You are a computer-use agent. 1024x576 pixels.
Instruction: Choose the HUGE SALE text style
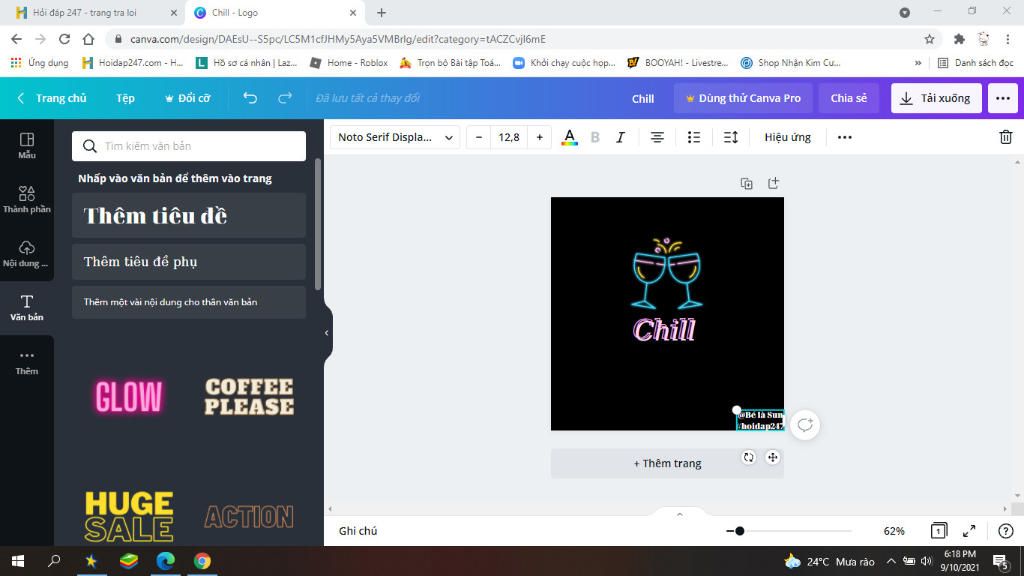[x=129, y=516]
